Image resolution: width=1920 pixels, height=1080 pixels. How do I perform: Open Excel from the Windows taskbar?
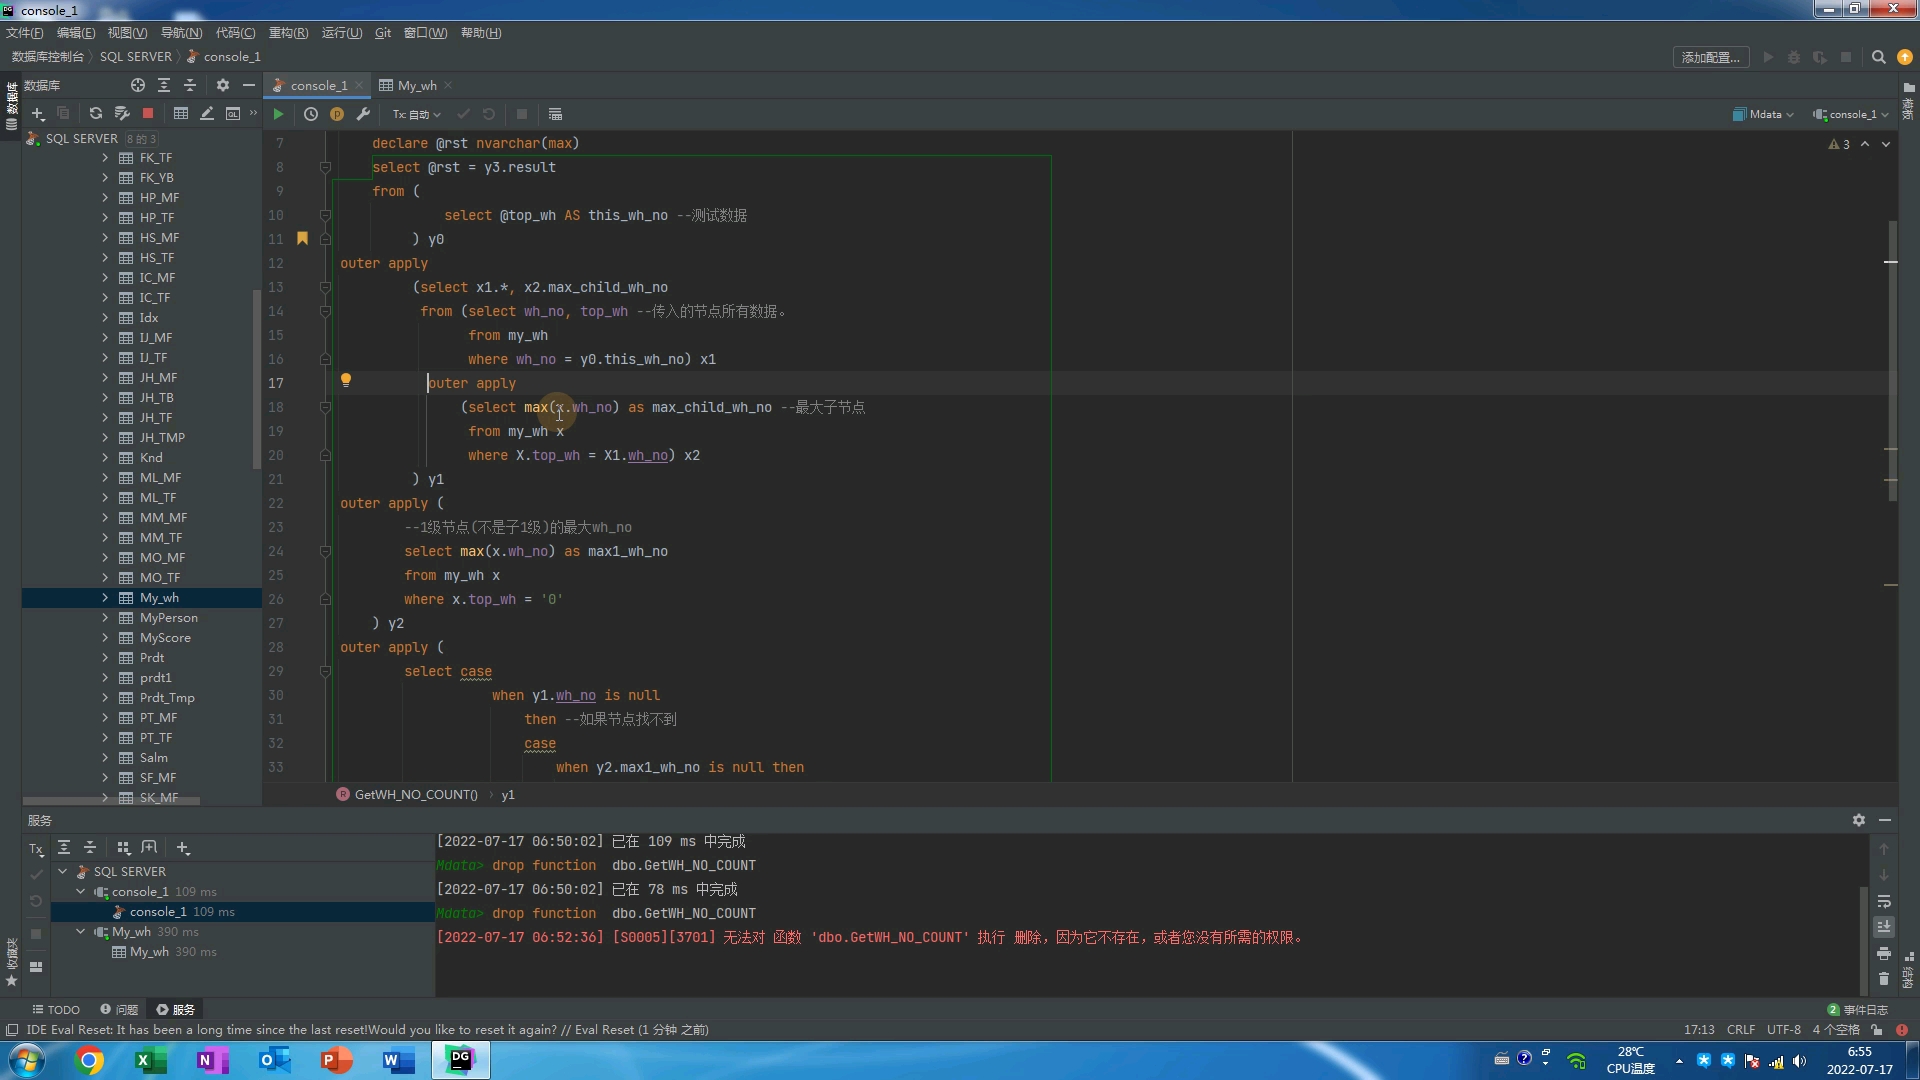click(151, 1060)
